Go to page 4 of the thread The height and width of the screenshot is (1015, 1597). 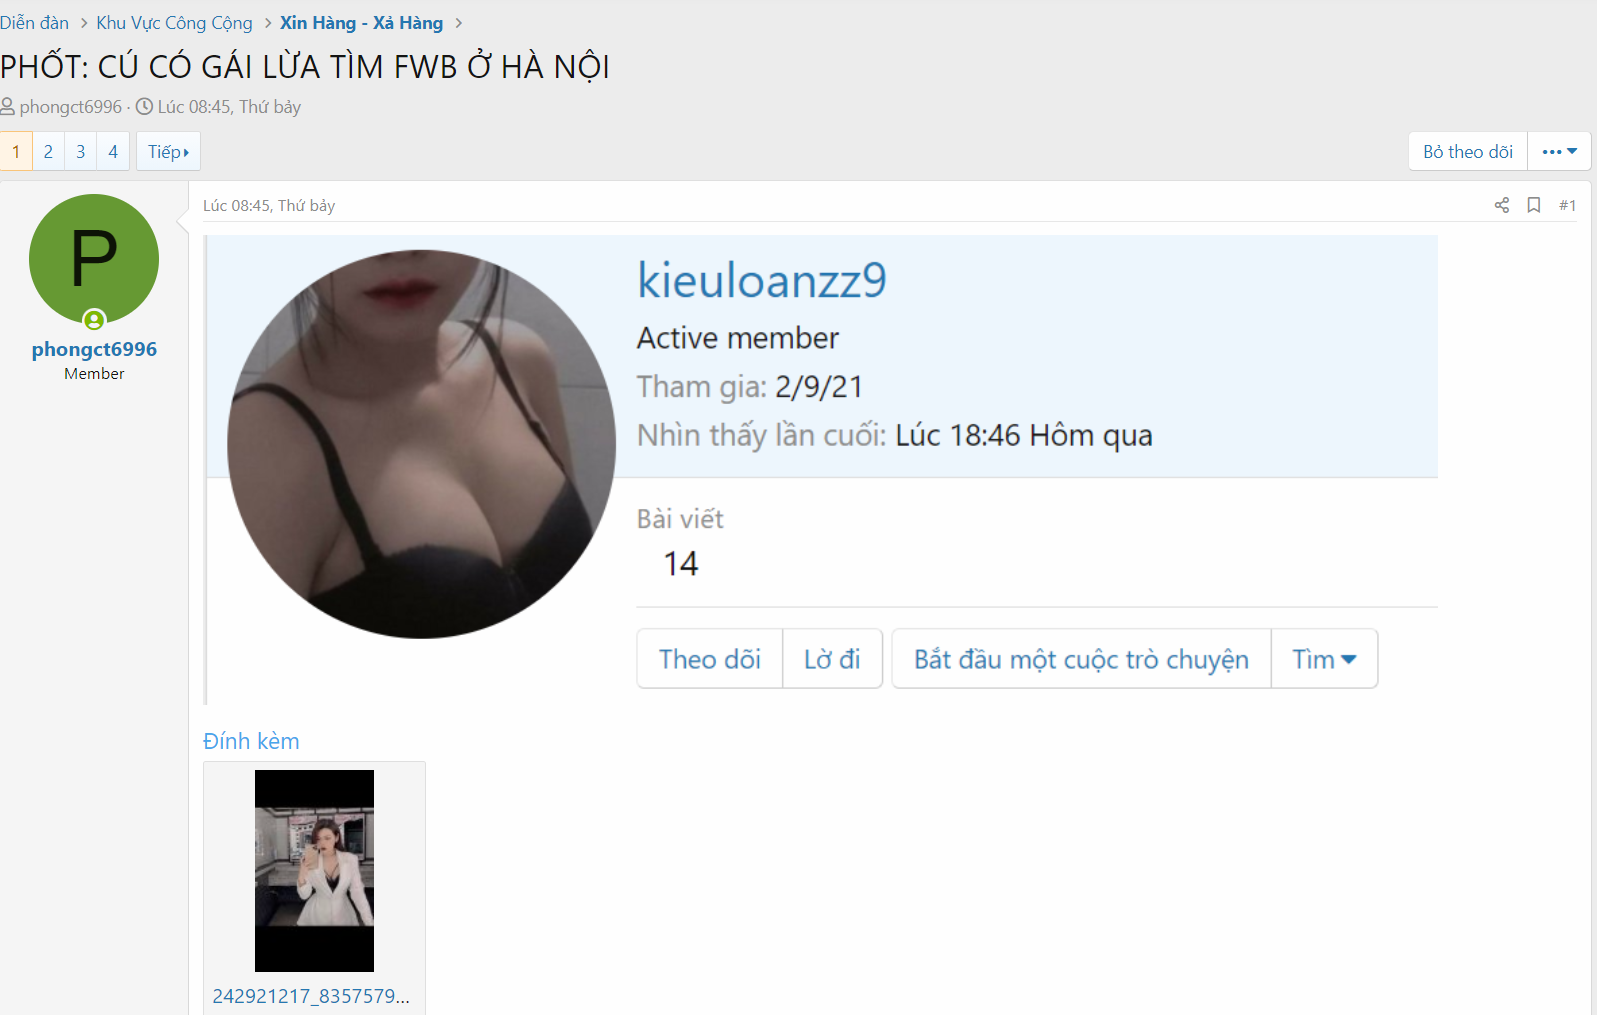pos(113,152)
